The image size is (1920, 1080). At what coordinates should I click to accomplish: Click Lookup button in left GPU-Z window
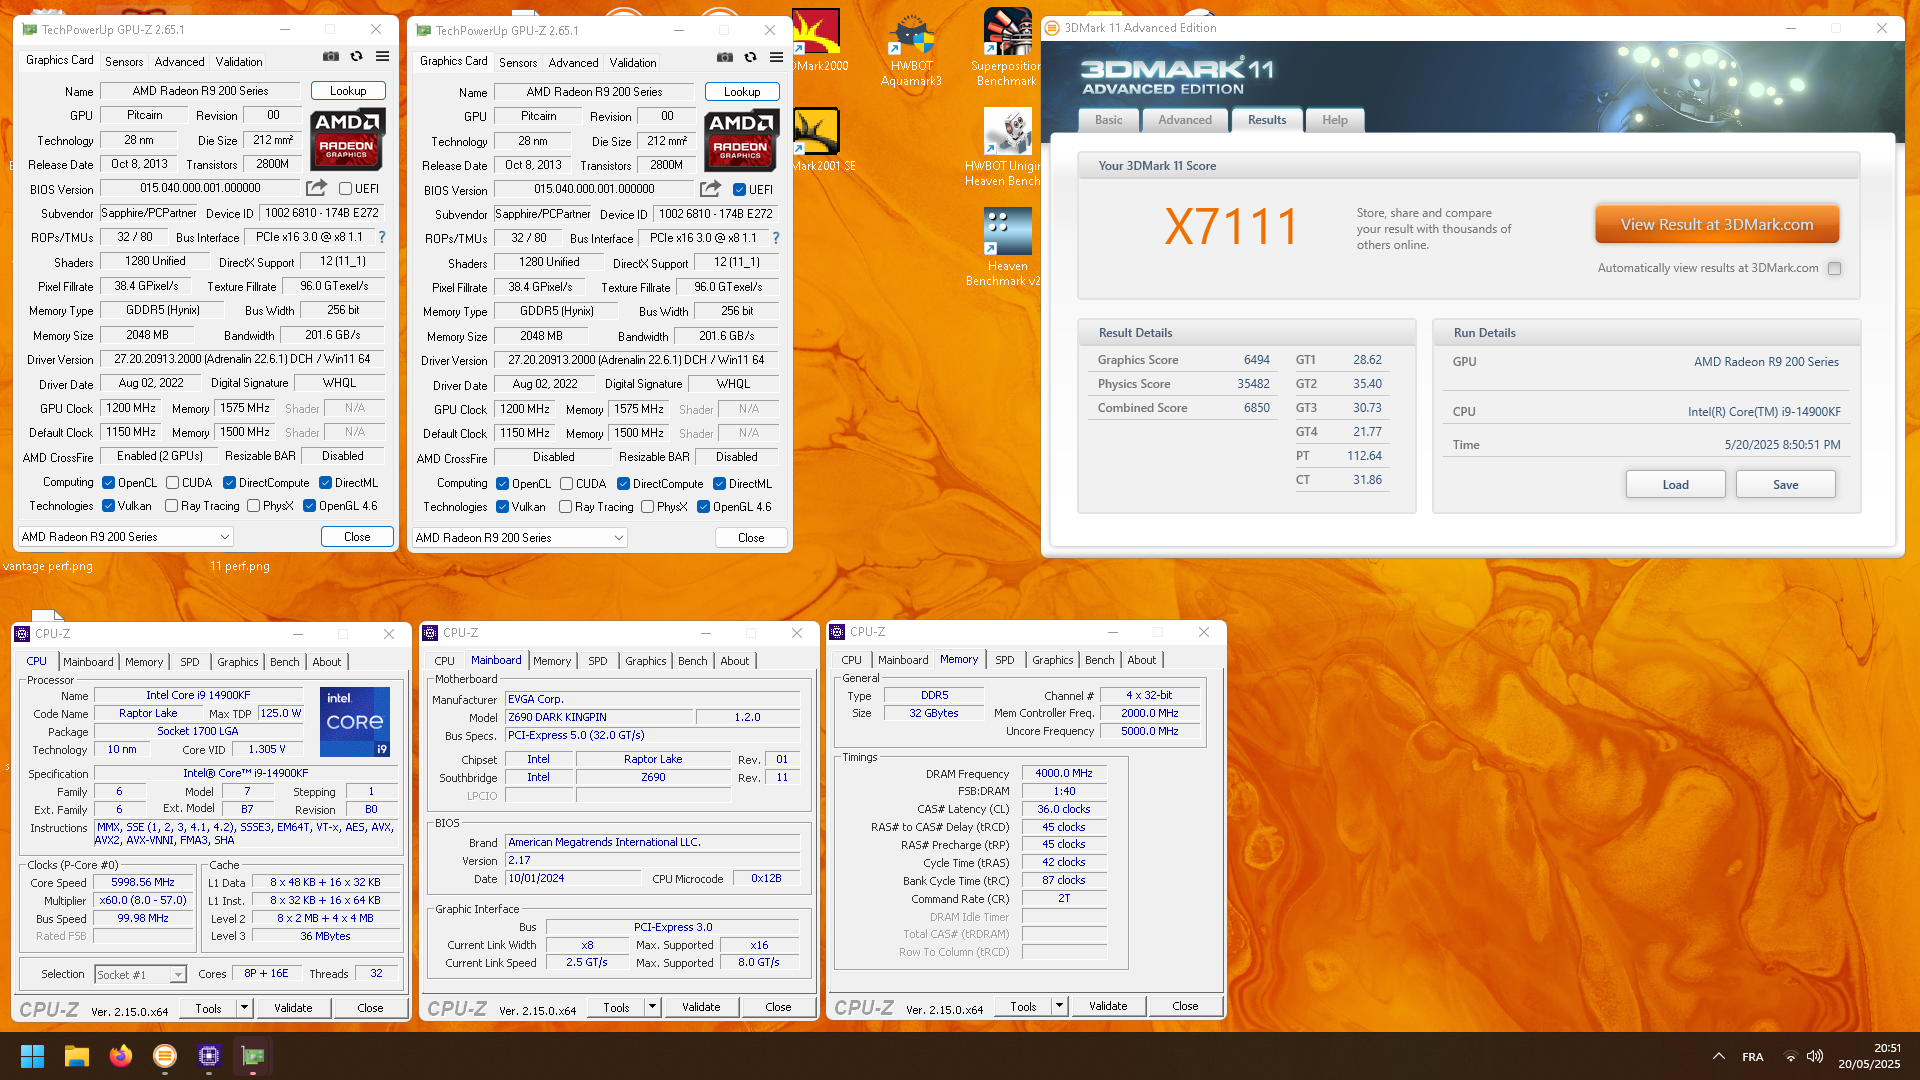tap(348, 91)
